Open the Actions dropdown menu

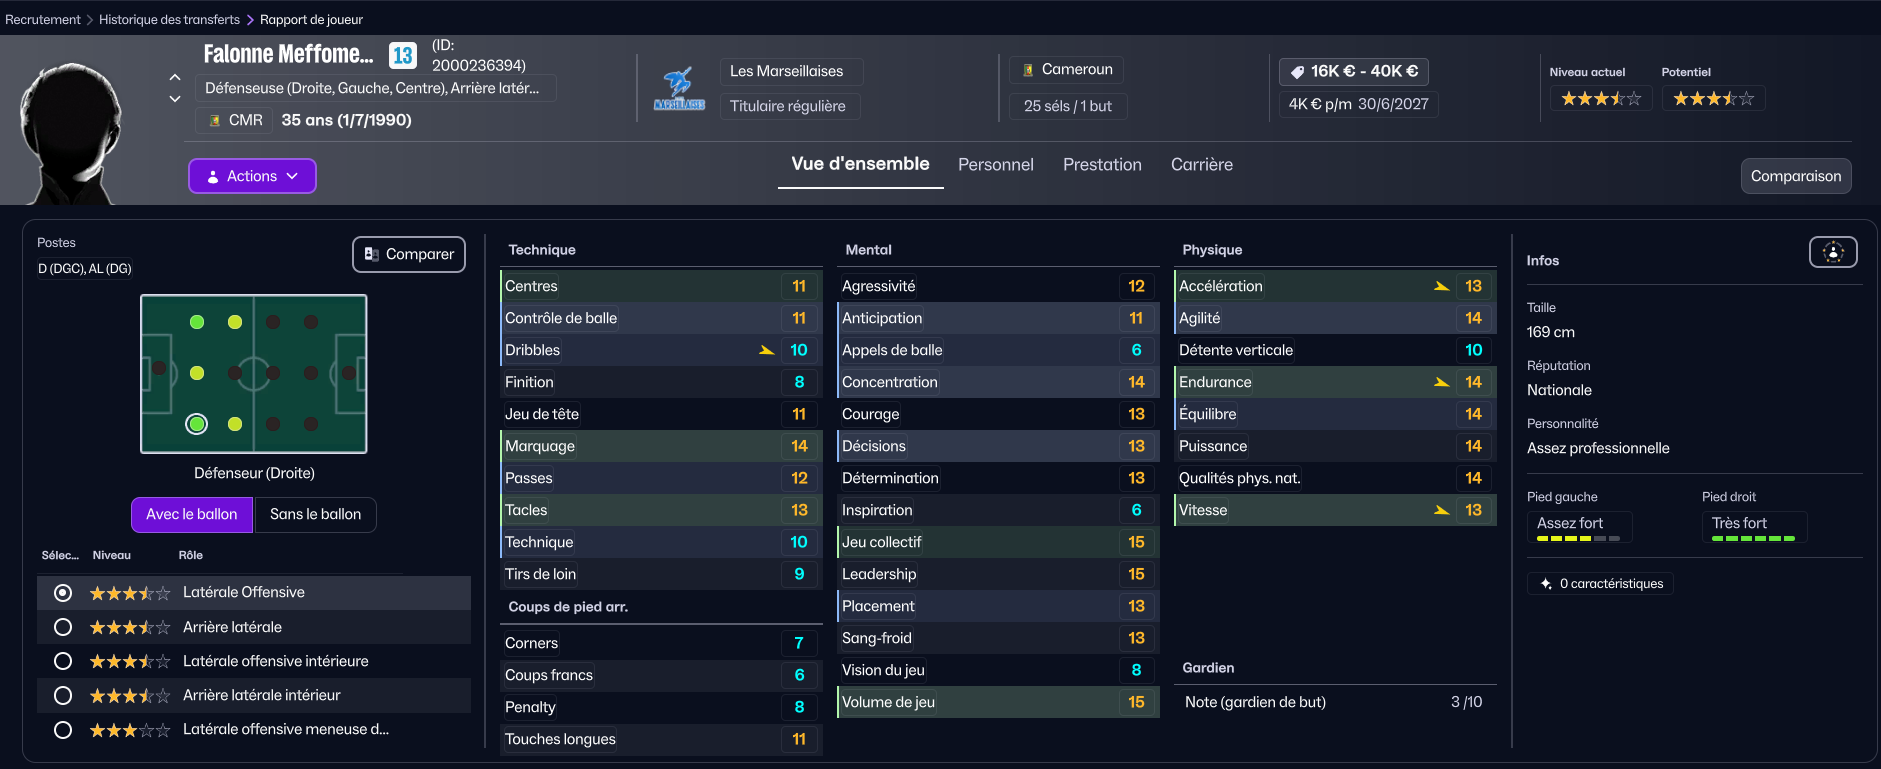click(x=252, y=176)
